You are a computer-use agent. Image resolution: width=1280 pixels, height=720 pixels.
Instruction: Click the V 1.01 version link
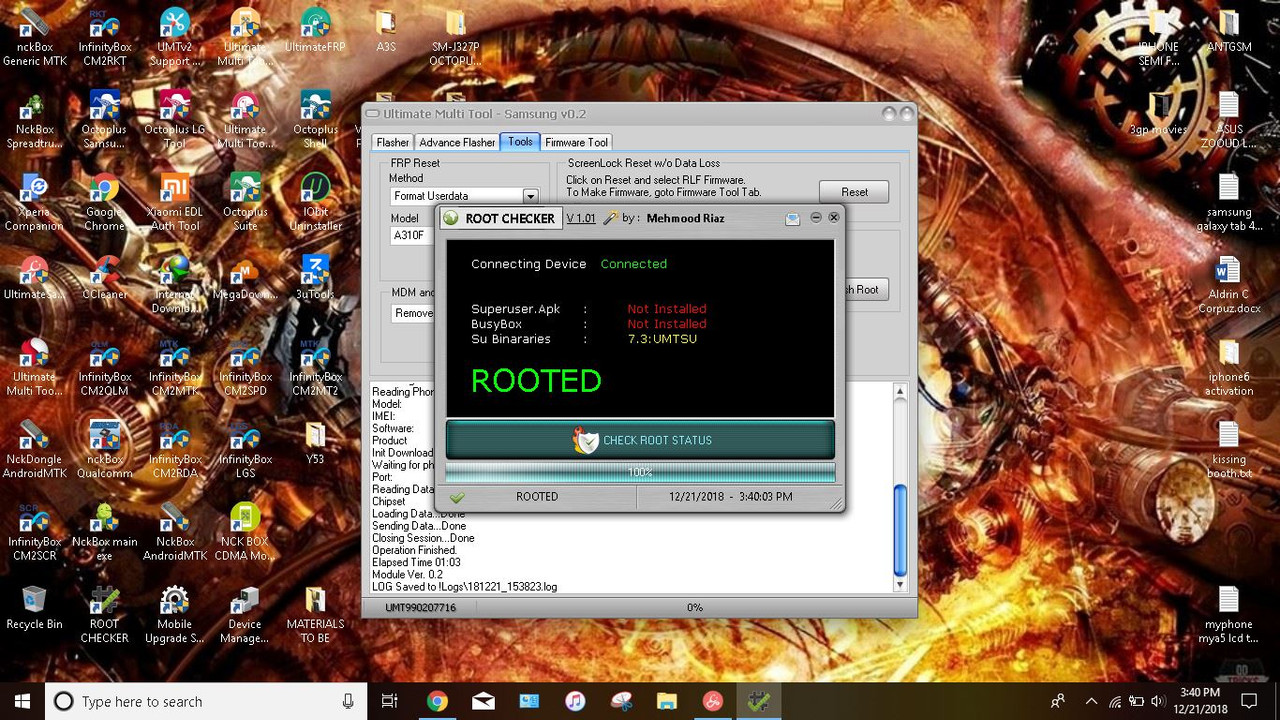point(581,218)
